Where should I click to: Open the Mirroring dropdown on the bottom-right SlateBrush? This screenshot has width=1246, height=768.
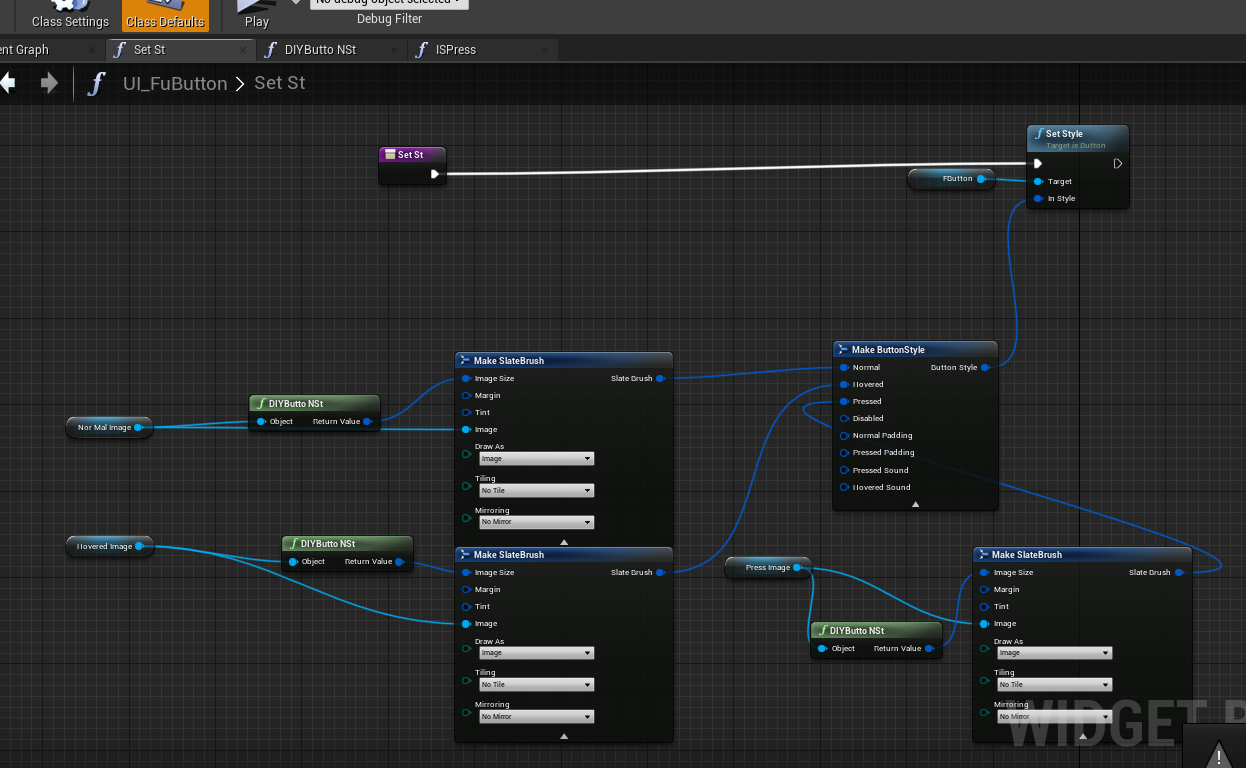click(1053, 716)
